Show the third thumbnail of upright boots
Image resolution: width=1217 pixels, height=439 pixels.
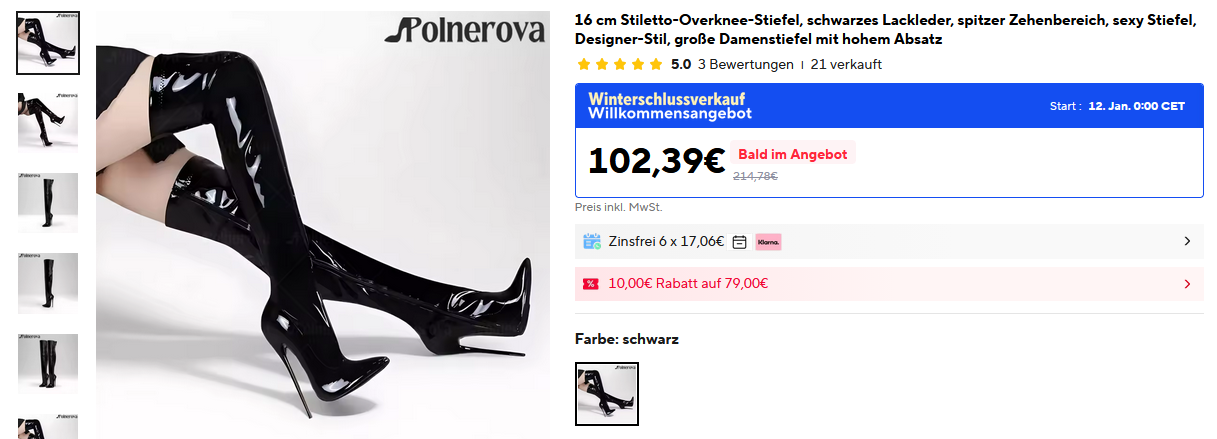(48, 203)
